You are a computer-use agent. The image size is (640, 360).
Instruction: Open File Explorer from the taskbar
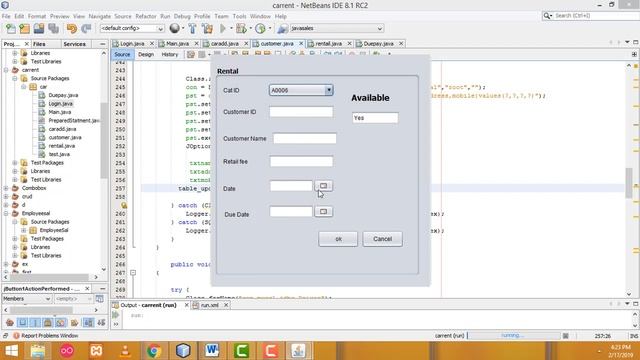pos(38,351)
